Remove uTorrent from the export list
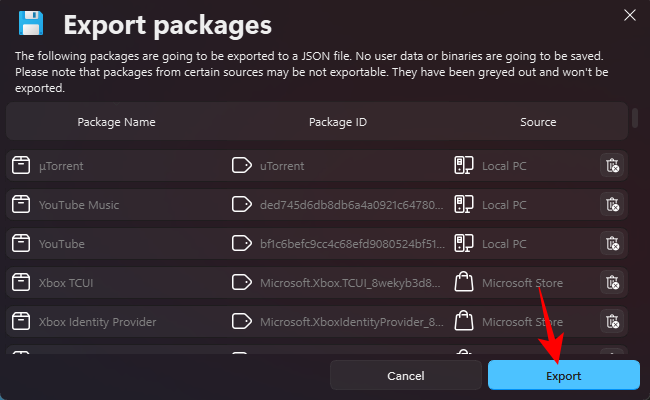Viewport: 650px width, 400px height. (612, 166)
